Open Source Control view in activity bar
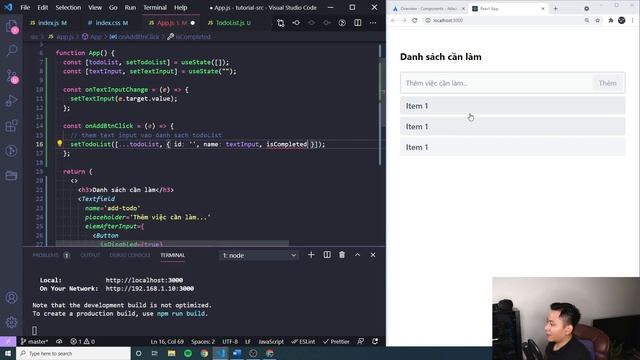The image size is (640, 360). 11,76
